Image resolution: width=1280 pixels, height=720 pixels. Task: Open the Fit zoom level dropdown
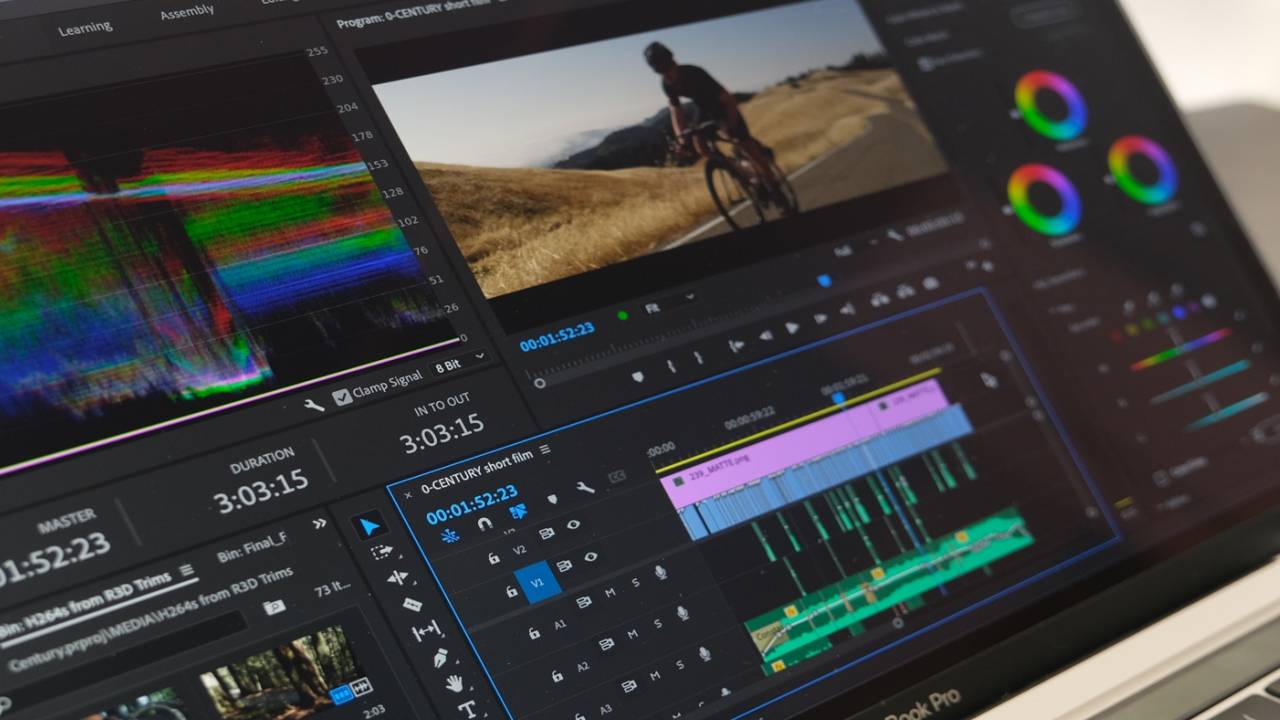pyautogui.click(x=668, y=302)
